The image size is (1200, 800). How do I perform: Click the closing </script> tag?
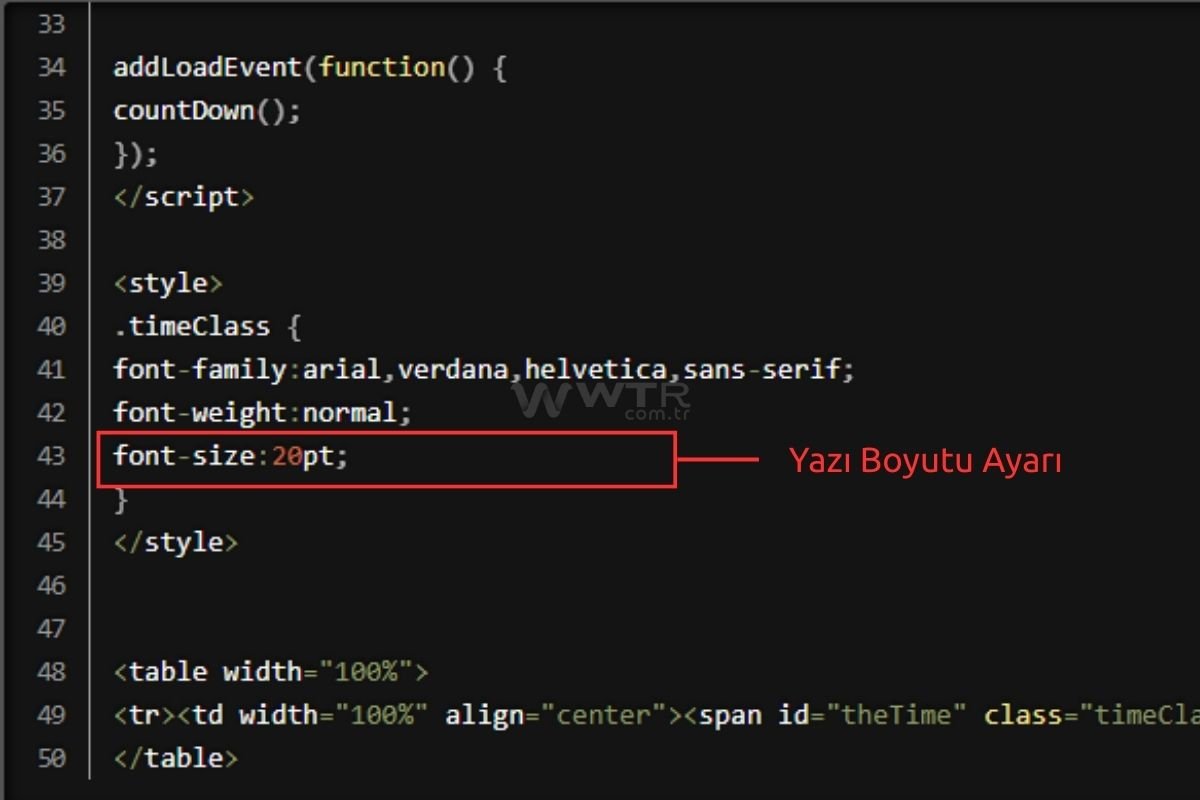(x=184, y=197)
